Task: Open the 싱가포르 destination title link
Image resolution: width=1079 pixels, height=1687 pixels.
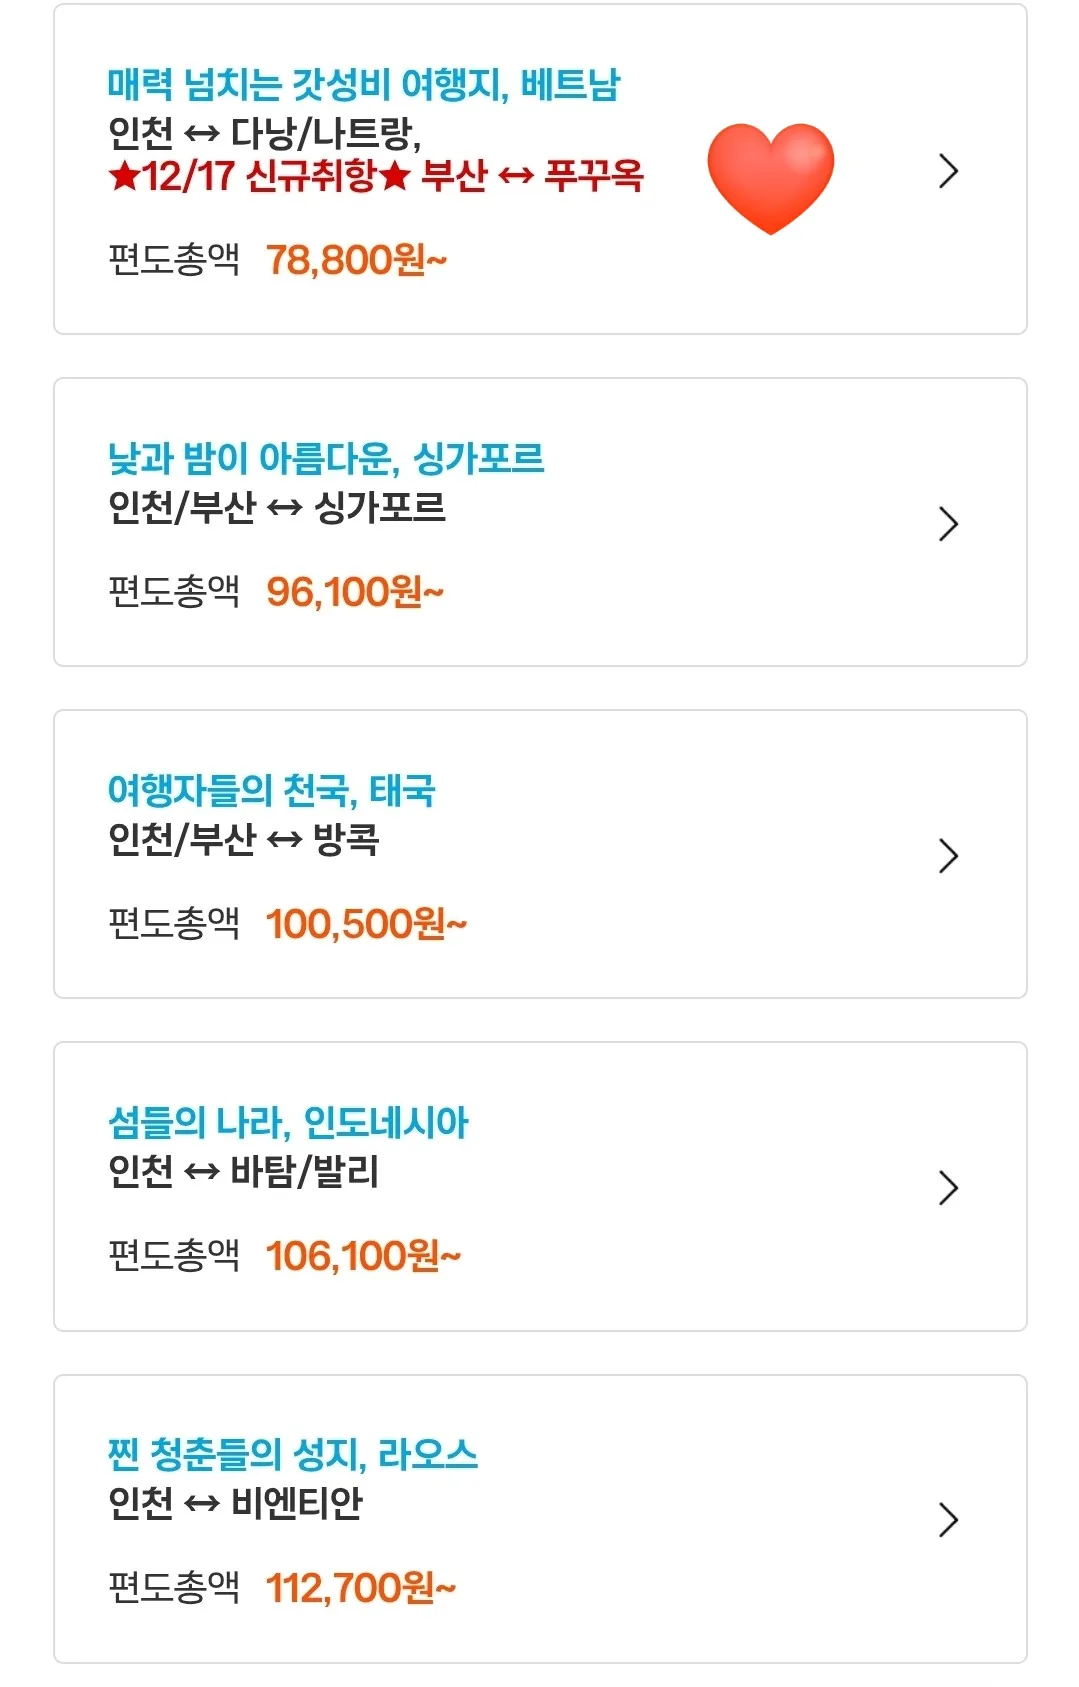Action: (x=326, y=459)
